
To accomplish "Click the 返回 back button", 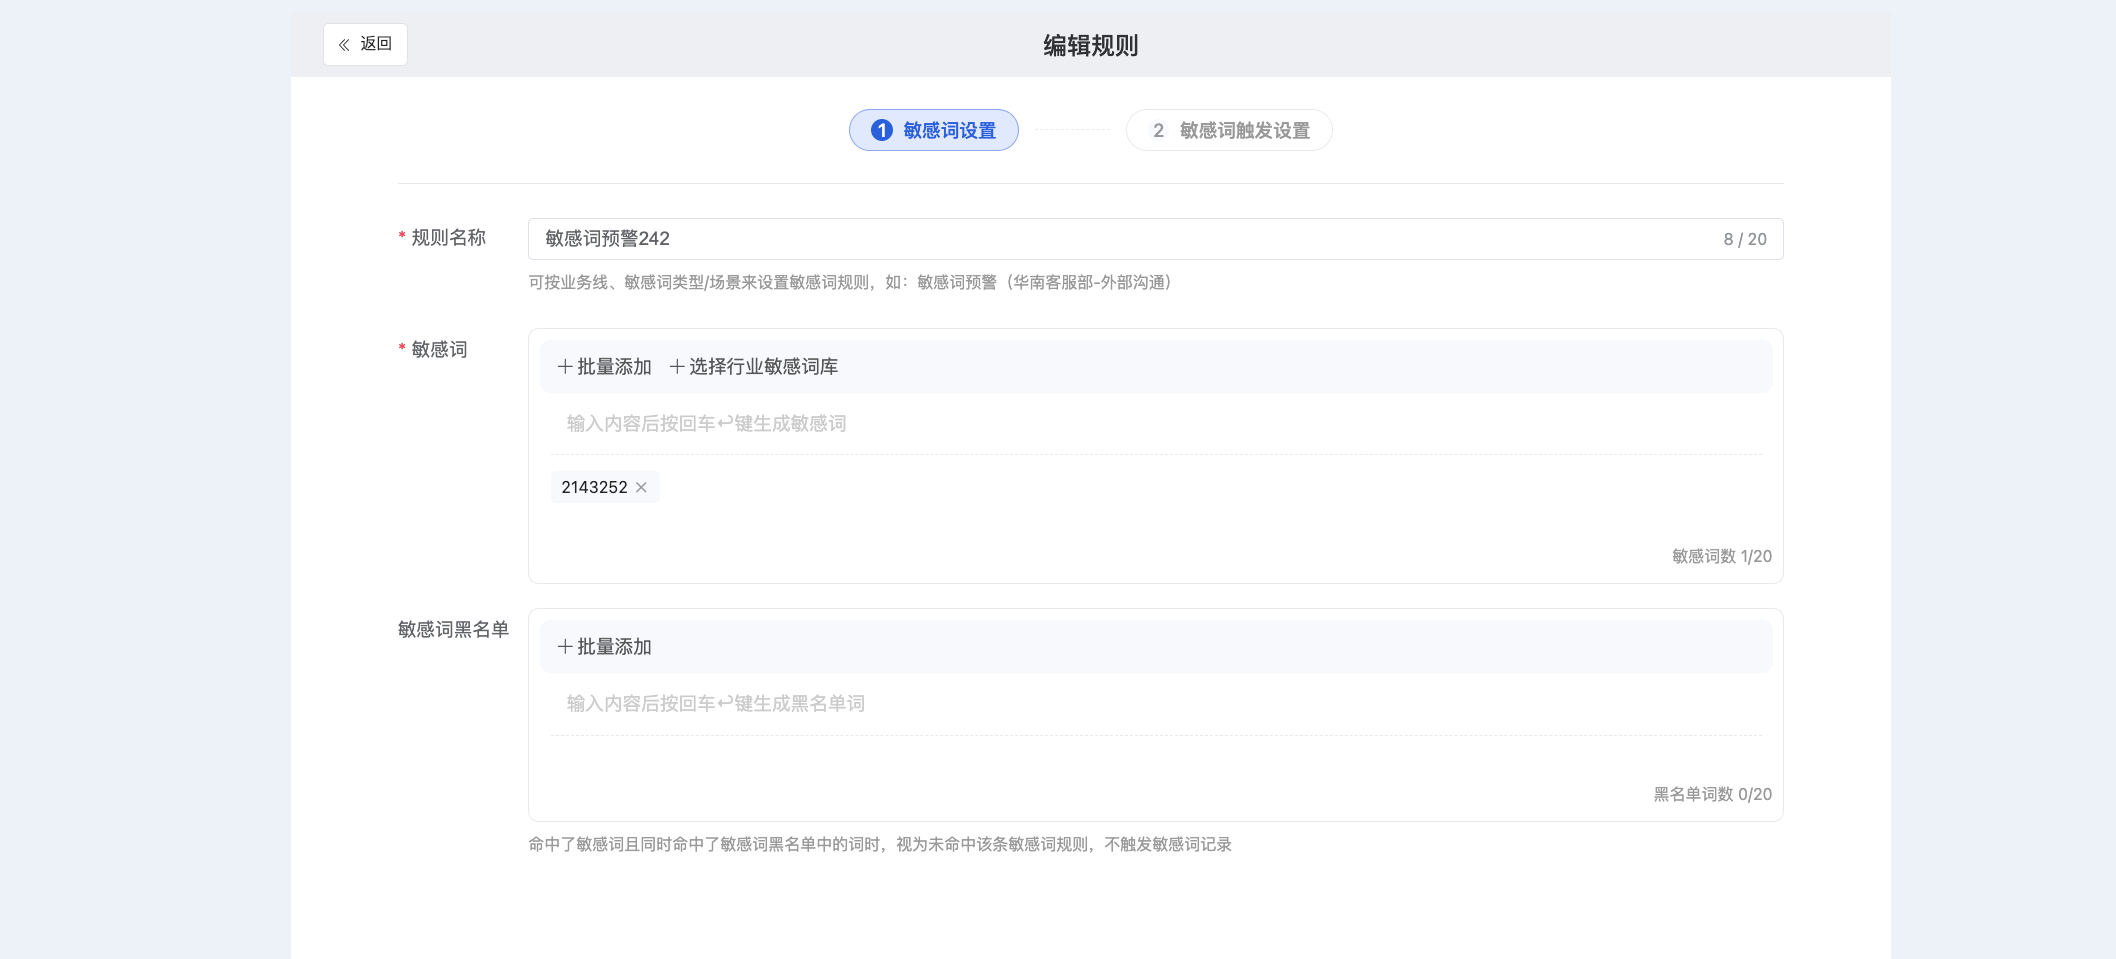I will click(365, 44).
